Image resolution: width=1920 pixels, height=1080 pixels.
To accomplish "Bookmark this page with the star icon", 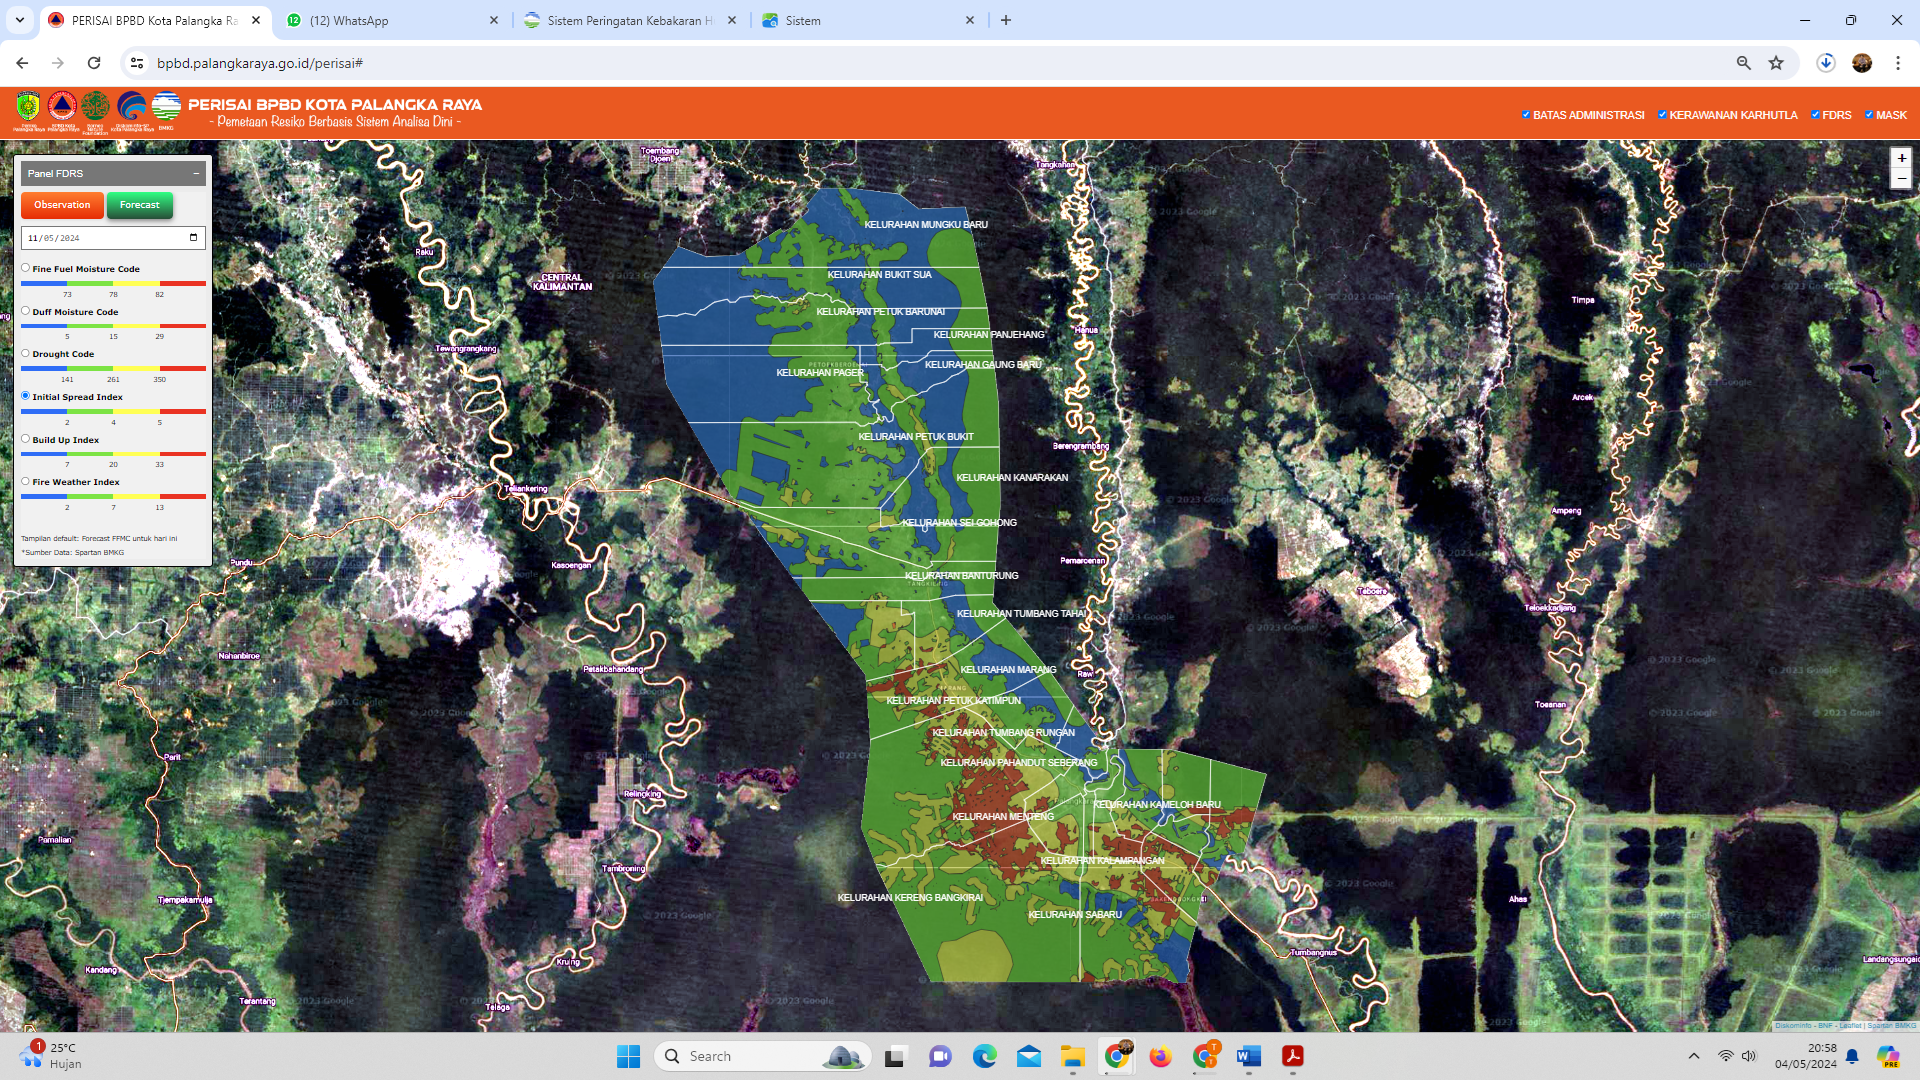I will [1776, 63].
